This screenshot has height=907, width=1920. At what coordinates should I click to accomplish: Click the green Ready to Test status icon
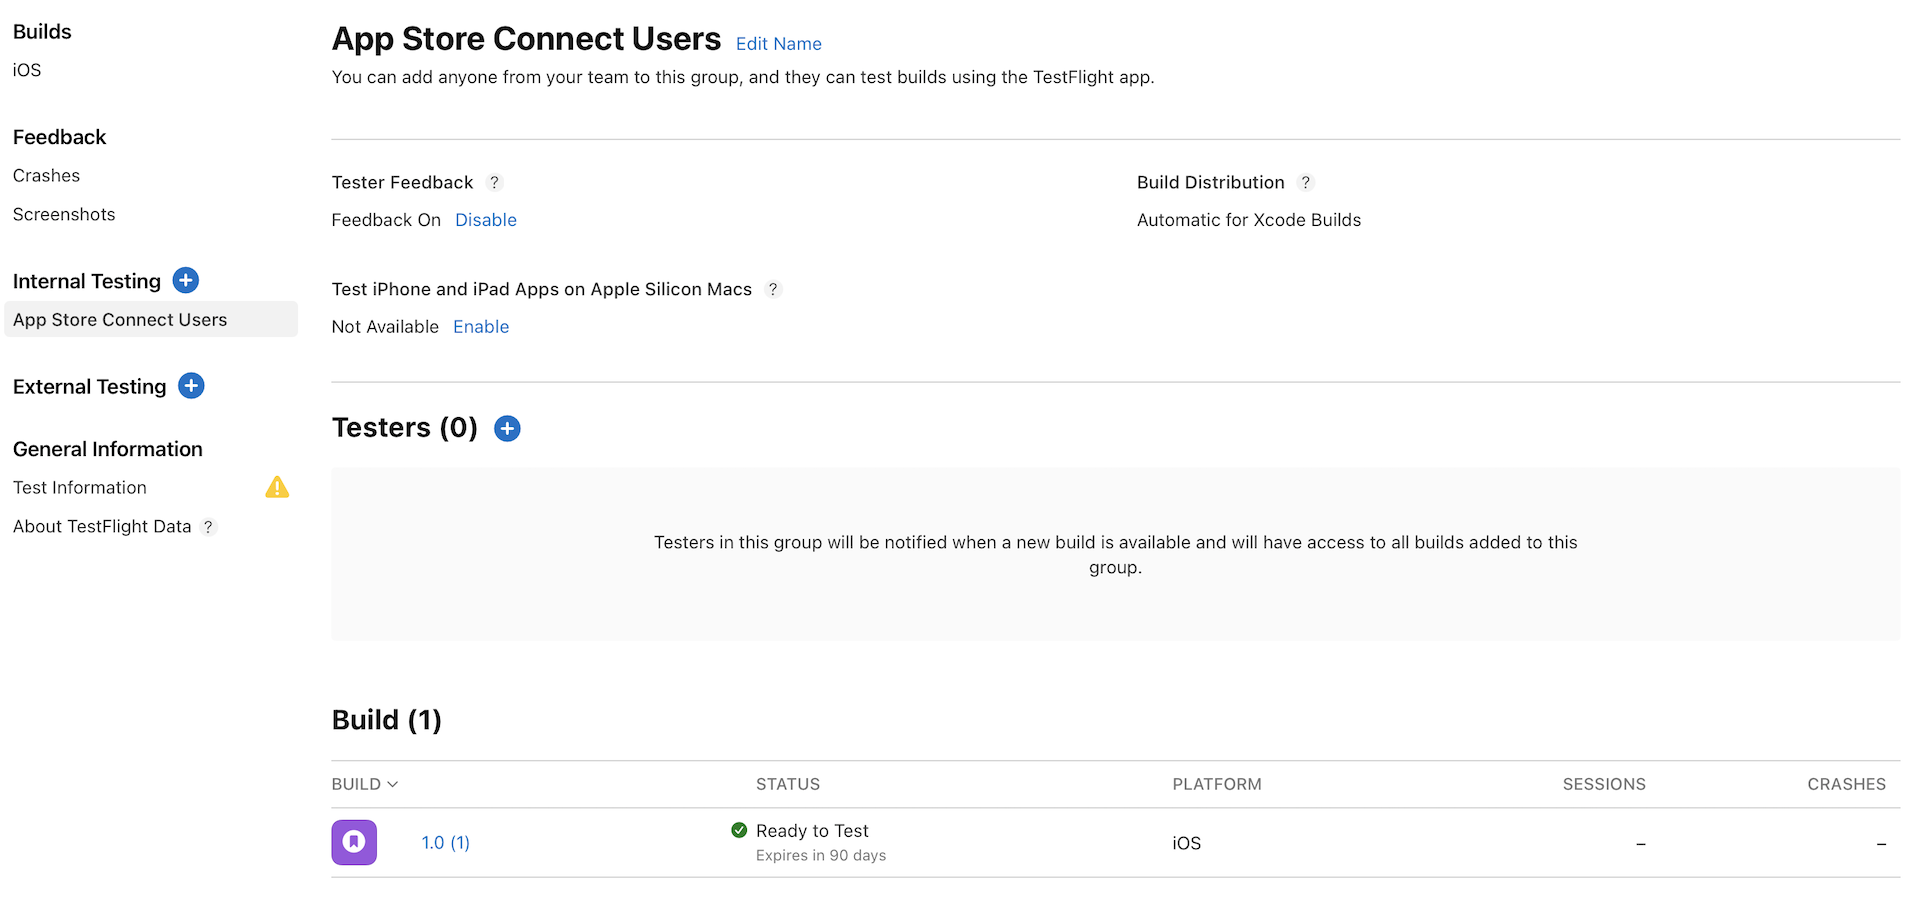(x=739, y=830)
